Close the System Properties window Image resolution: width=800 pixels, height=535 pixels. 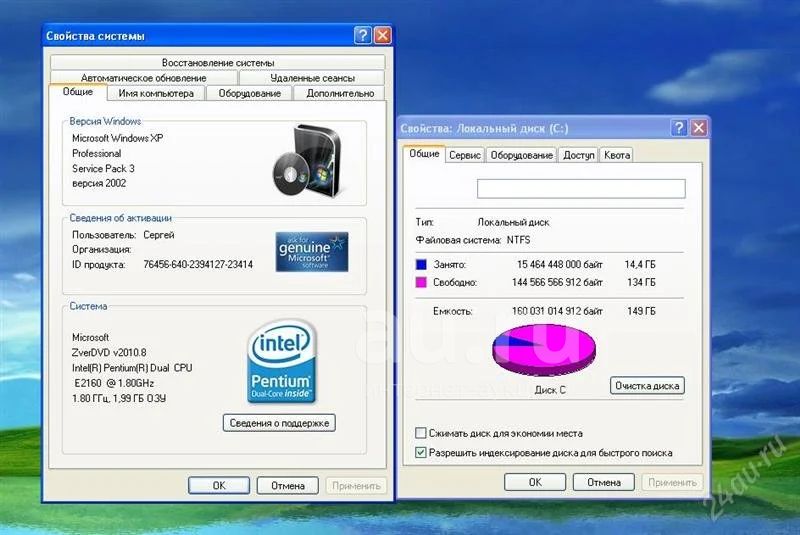pos(382,35)
